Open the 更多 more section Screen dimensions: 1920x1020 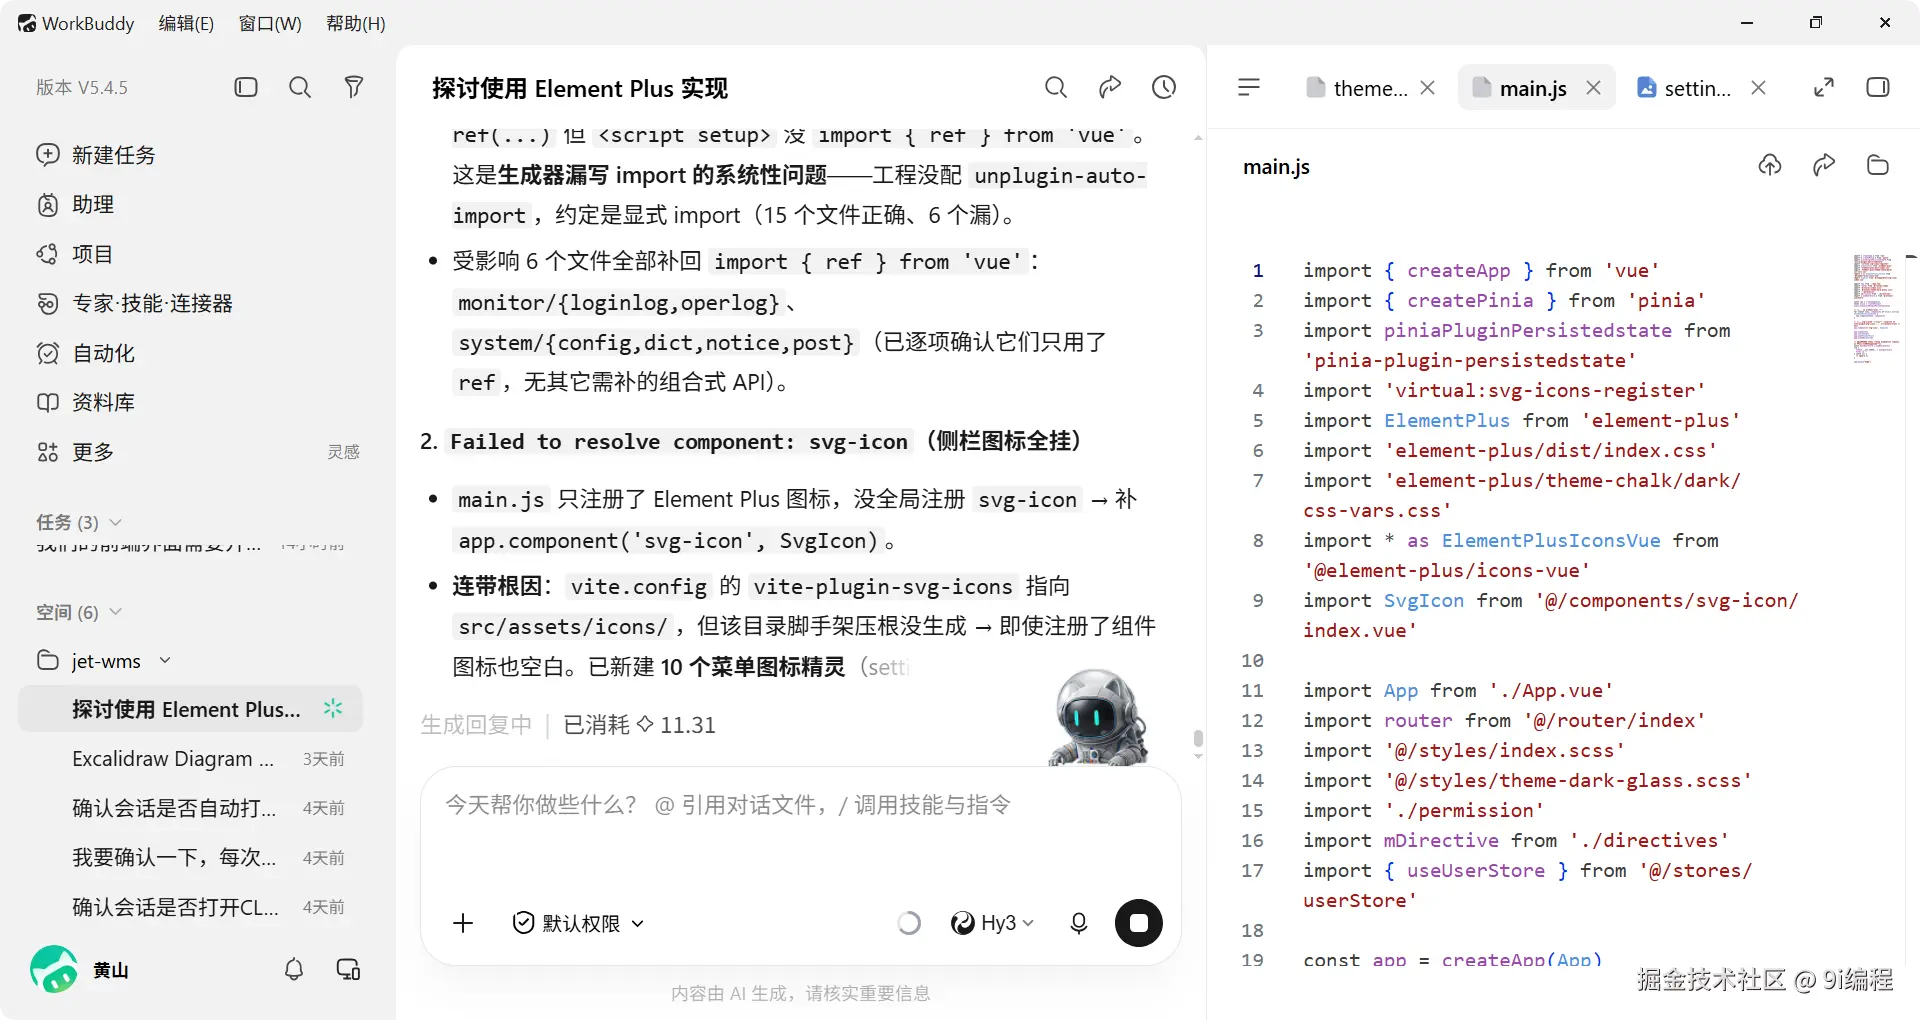click(x=75, y=452)
